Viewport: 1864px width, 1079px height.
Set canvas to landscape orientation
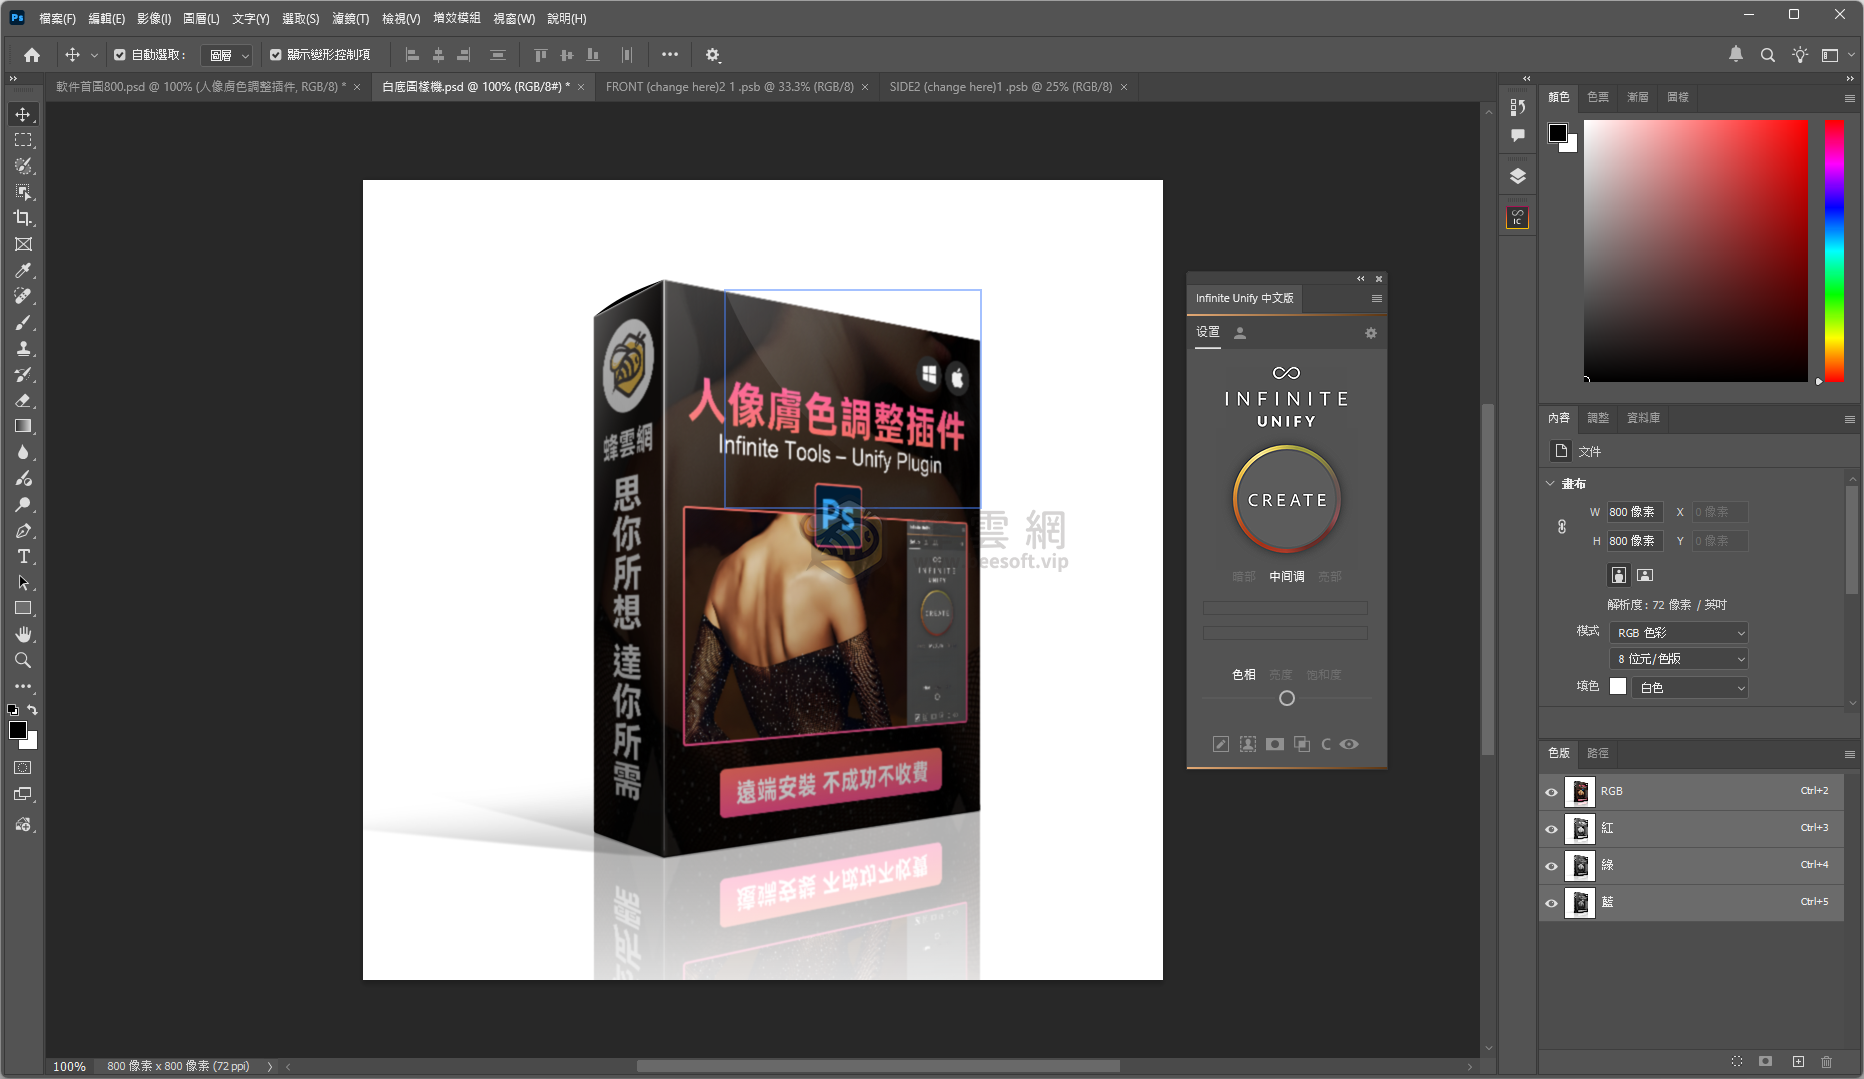click(1645, 575)
